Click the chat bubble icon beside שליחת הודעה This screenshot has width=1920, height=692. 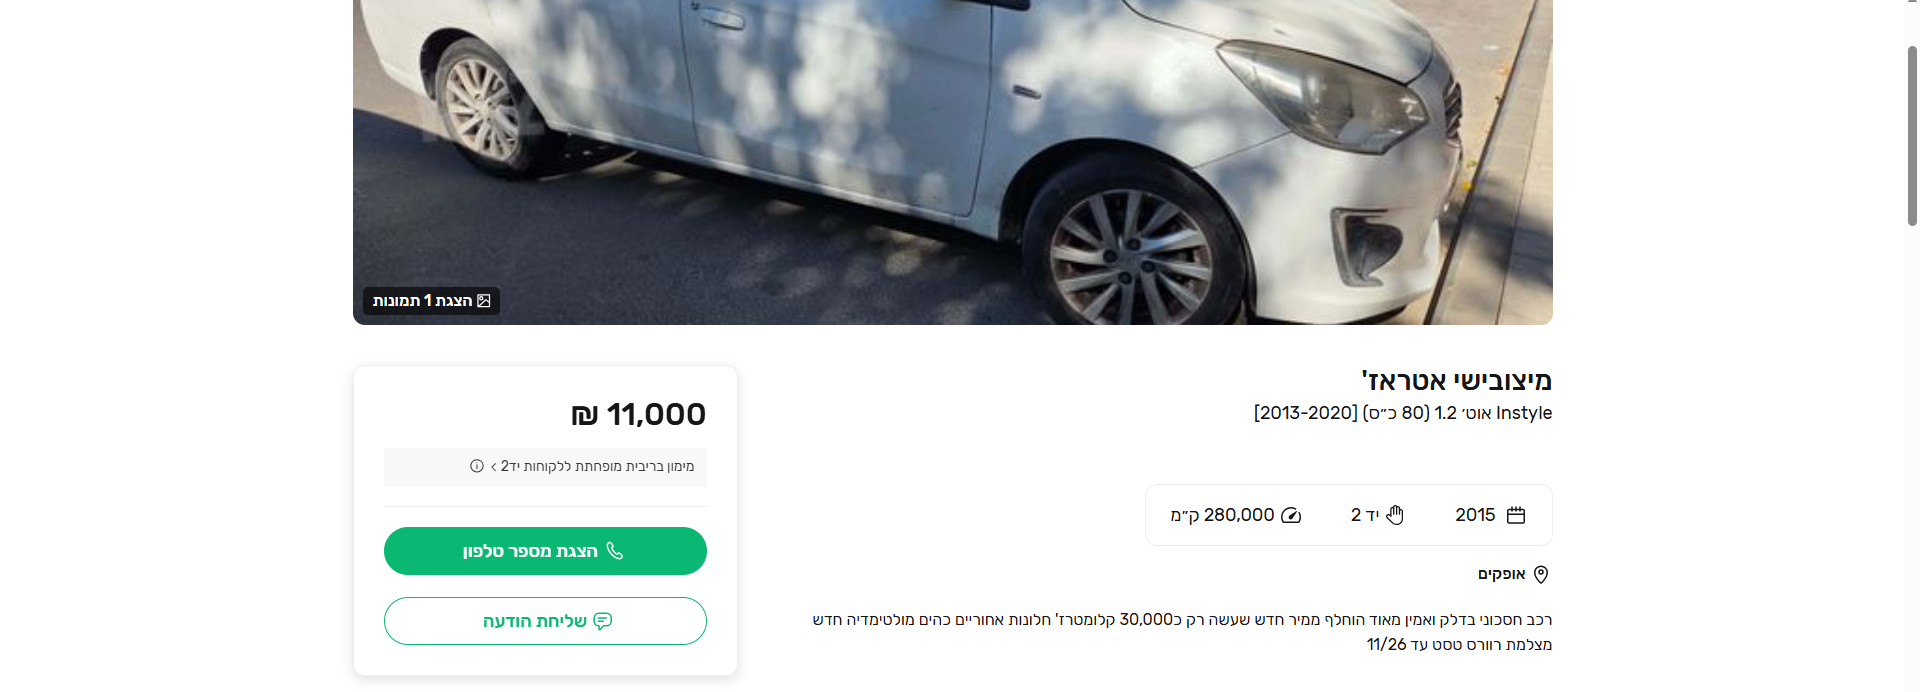pos(603,621)
